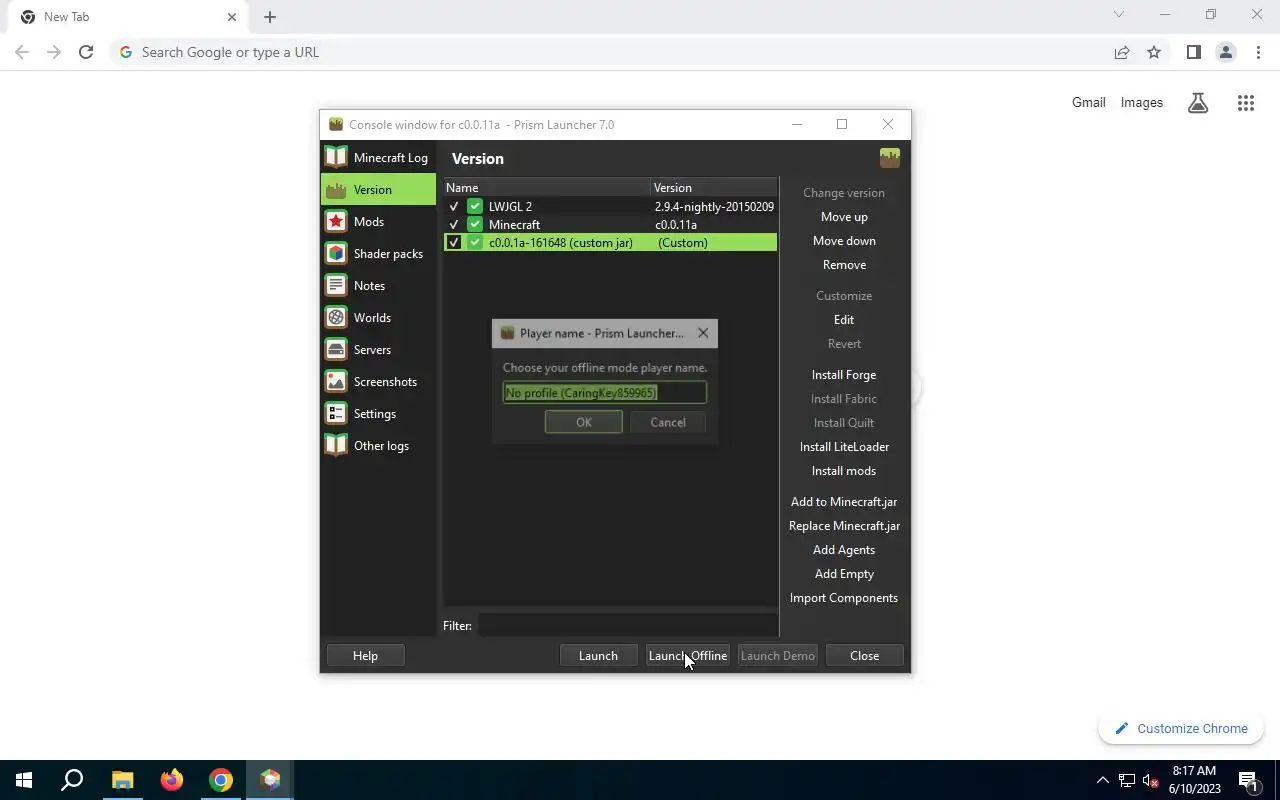Open the Notes page icon
This screenshot has width=1280, height=800.
coord(336,286)
